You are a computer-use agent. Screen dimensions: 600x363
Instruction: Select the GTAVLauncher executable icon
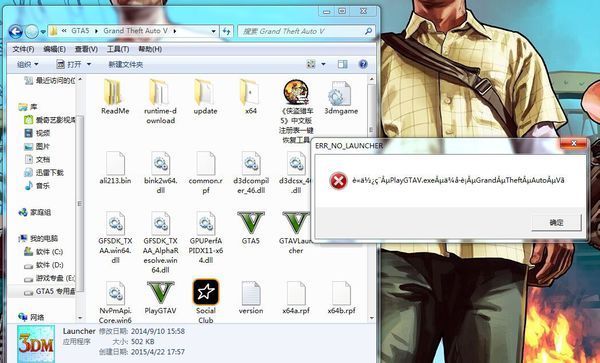click(296, 232)
